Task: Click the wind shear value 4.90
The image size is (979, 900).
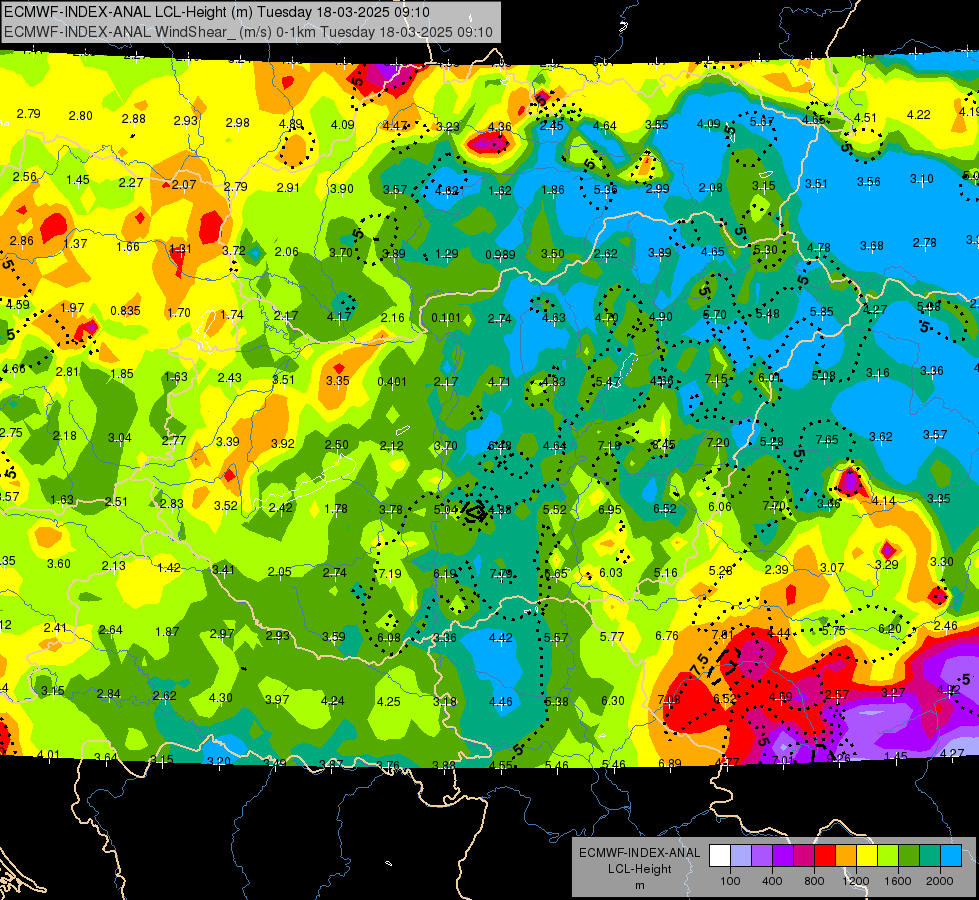Action: (661, 316)
